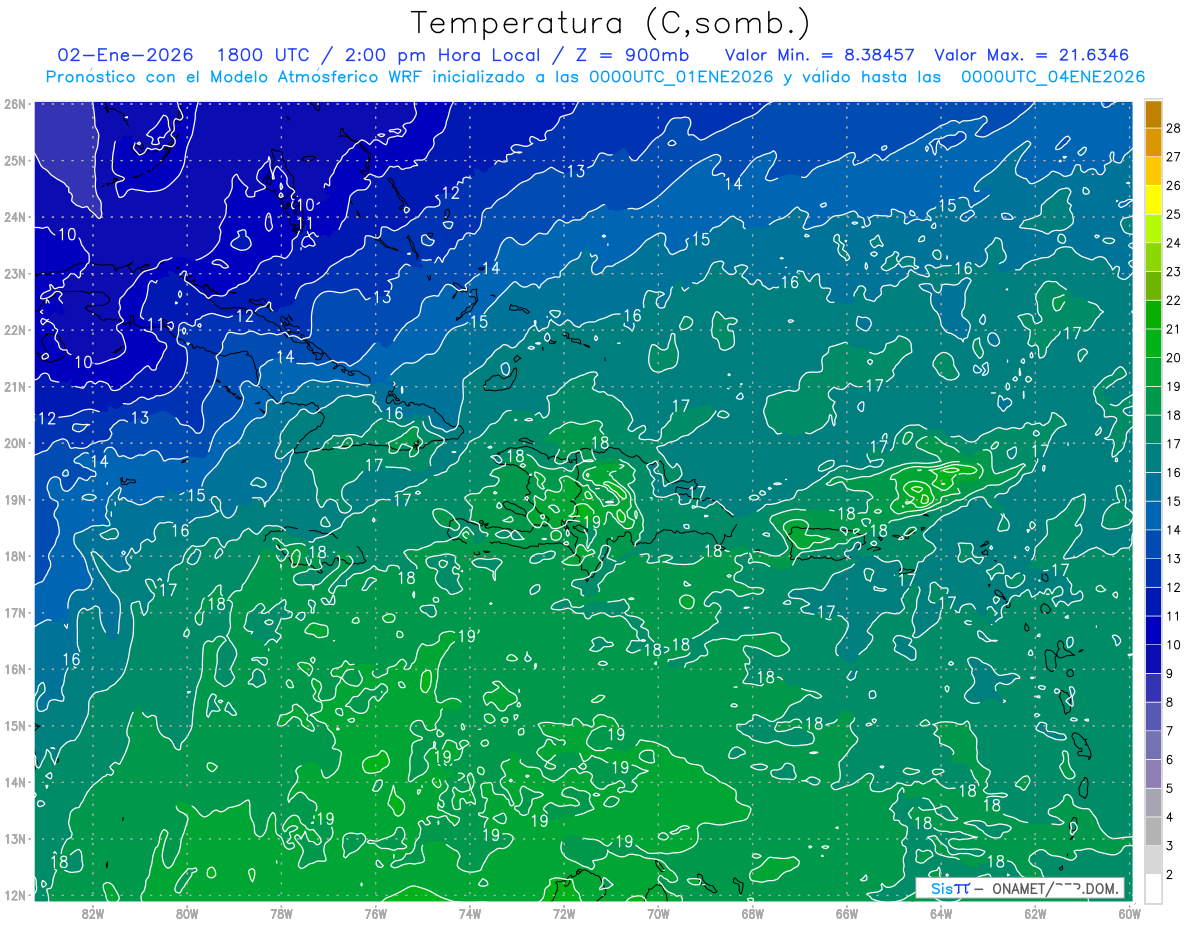The height and width of the screenshot is (927, 1200).
Task: Pick the white swatch beside legend value 2
Action: click(1153, 888)
